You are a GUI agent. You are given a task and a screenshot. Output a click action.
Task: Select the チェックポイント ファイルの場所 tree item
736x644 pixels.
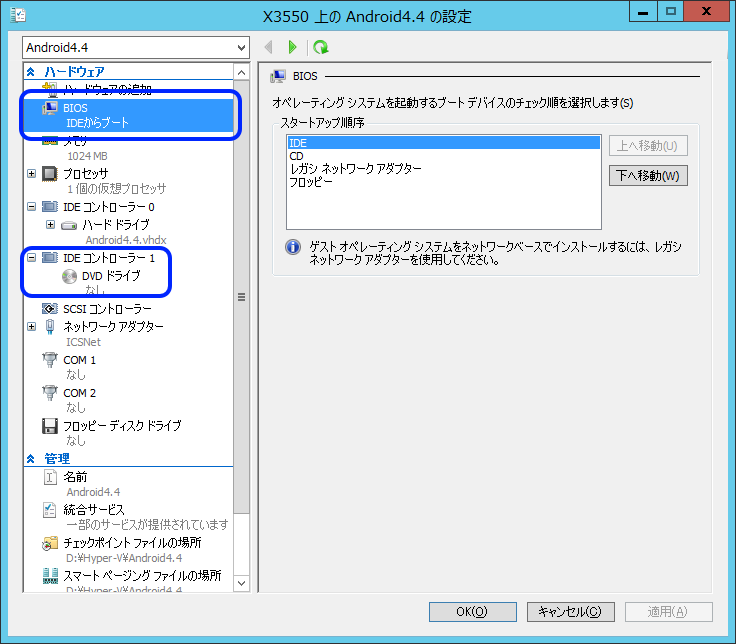point(132,543)
